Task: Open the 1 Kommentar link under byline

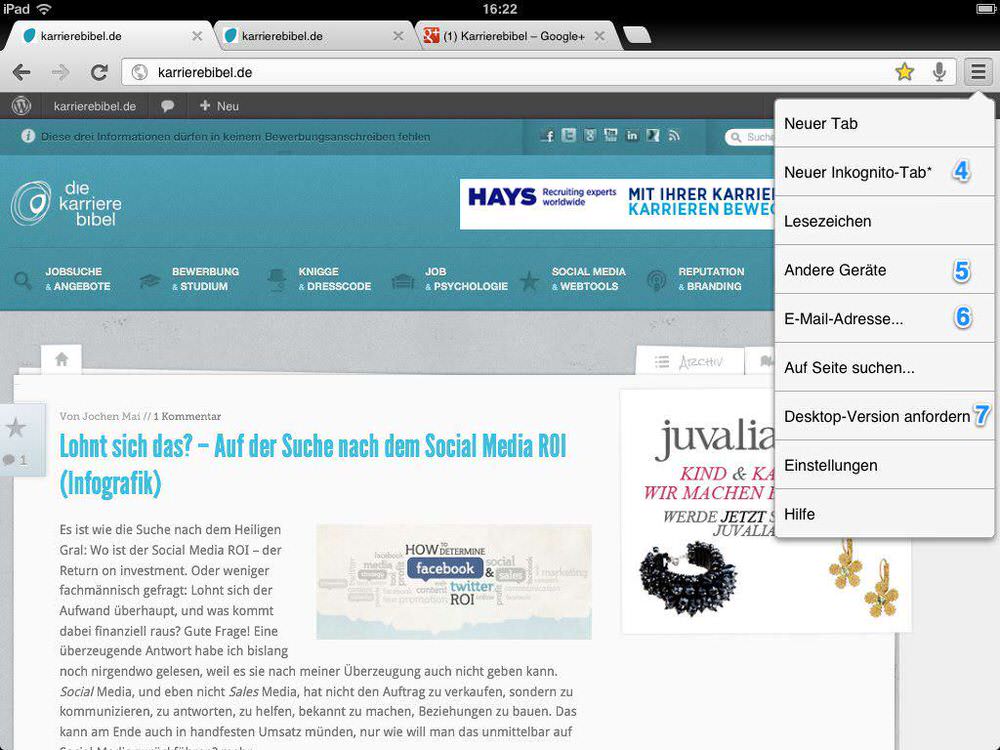Action: 188,416
